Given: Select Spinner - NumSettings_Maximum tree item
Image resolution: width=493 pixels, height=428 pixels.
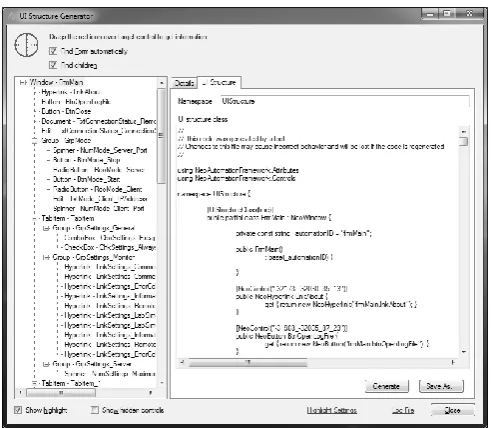Looking at the screenshot, I should (110, 374).
